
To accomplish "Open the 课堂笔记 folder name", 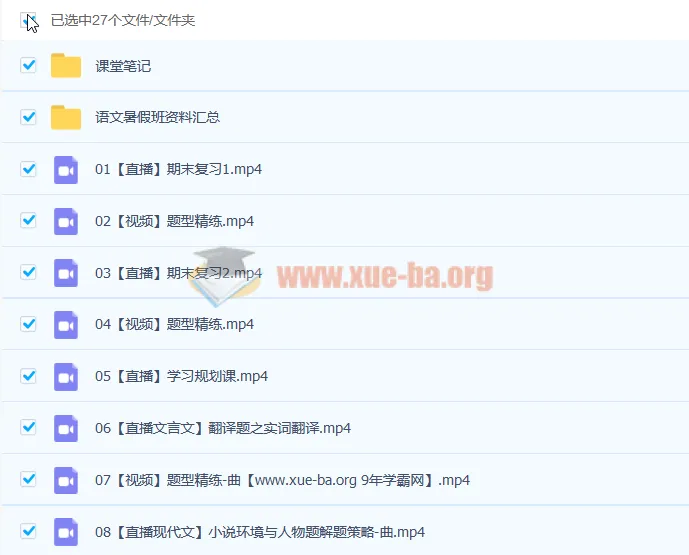I will [x=122, y=66].
